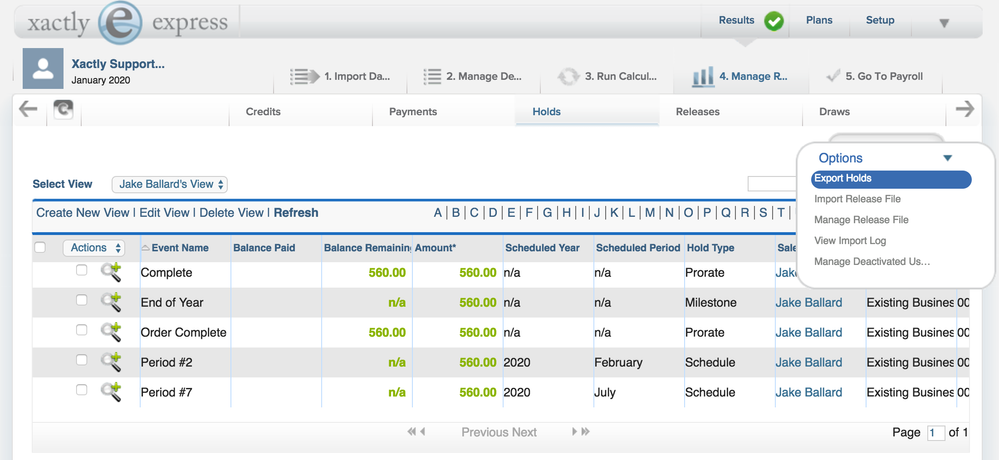
Task: Click the Edit View link
Action: [164, 213]
